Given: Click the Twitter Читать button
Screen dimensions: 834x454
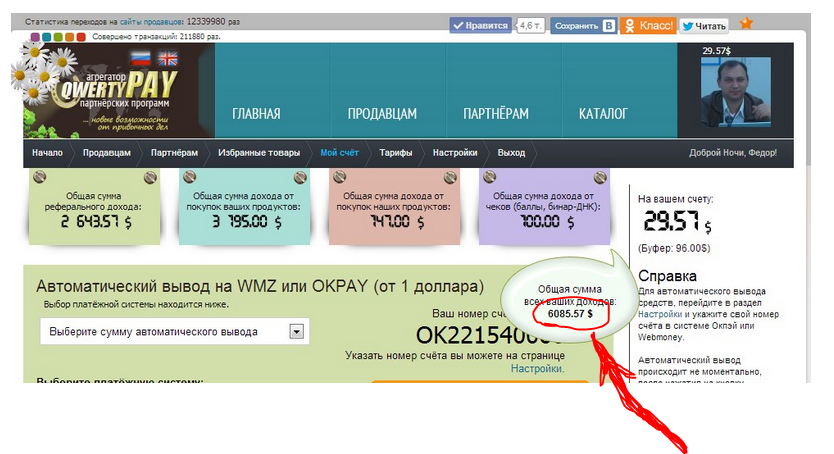Looking at the screenshot, I should coord(704,26).
